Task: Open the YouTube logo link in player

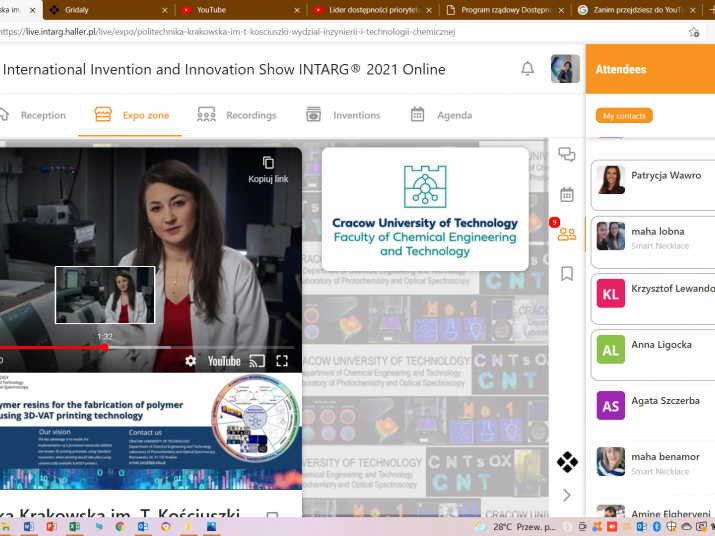Action: pos(224,361)
